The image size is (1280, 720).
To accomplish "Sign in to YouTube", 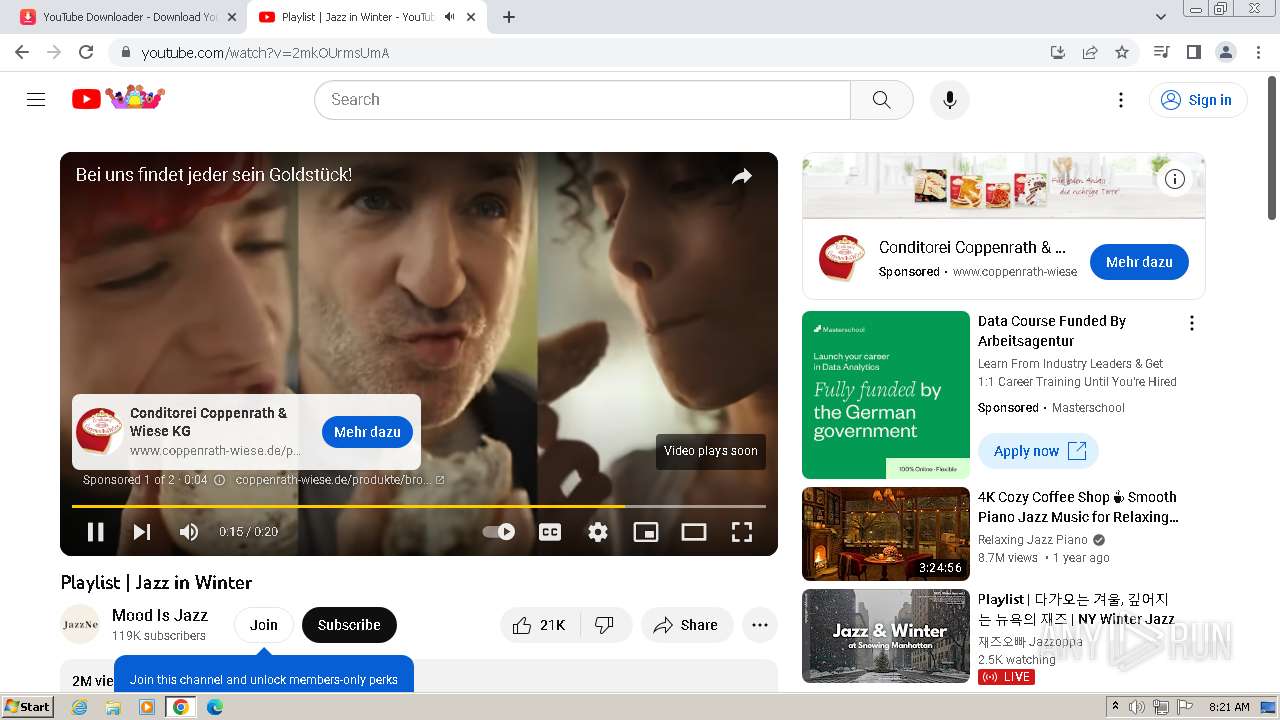I will [x=1198, y=100].
